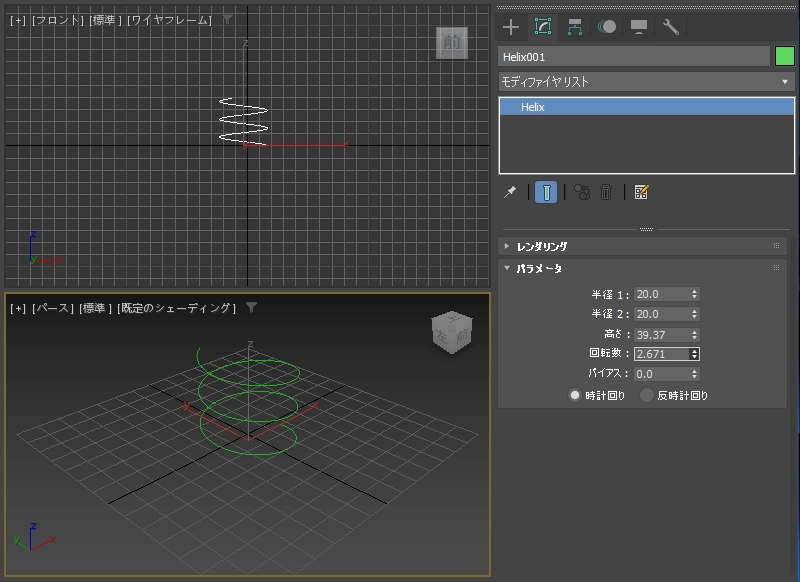The image size is (800, 582).
Task: Click the レンダリング rollout drag handle
Action: (777, 246)
